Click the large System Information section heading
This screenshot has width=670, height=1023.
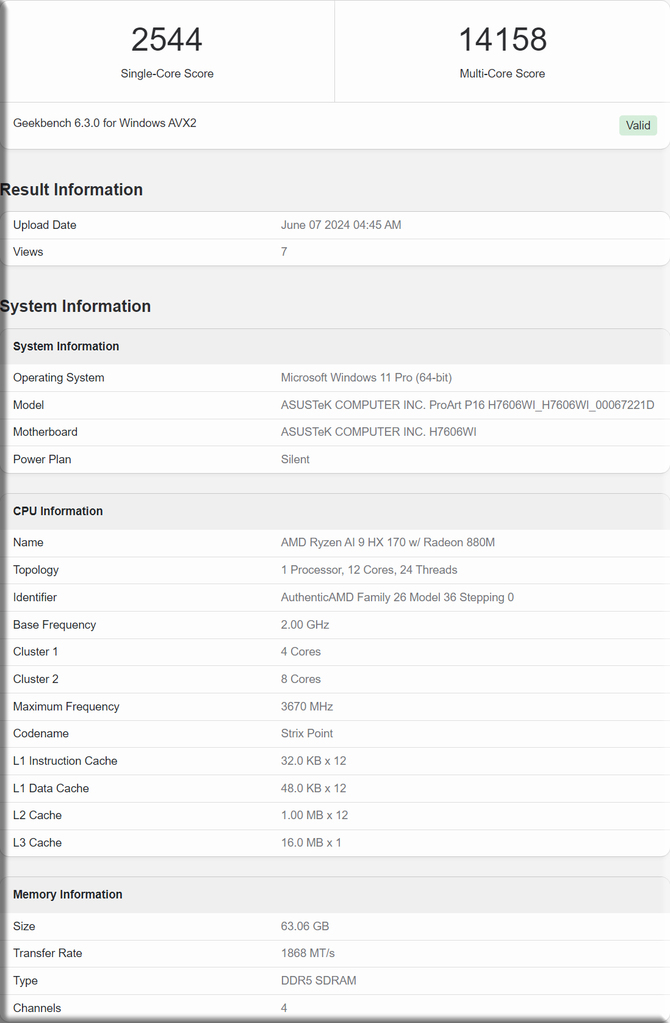point(75,306)
